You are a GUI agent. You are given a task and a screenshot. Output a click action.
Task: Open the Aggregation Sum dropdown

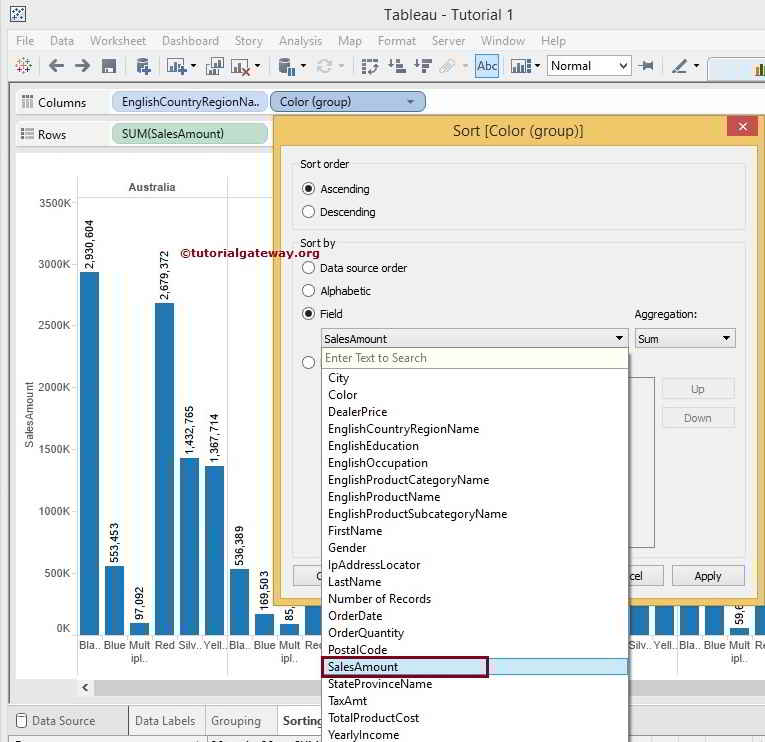point(685,339)
